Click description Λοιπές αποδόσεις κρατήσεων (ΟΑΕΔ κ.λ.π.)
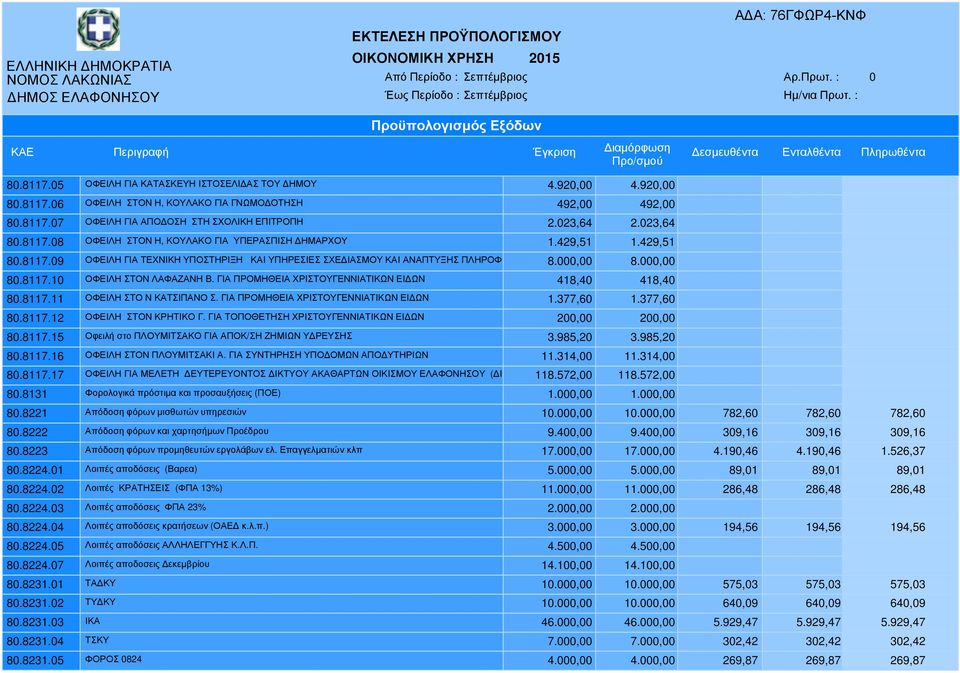 (177, 526)
